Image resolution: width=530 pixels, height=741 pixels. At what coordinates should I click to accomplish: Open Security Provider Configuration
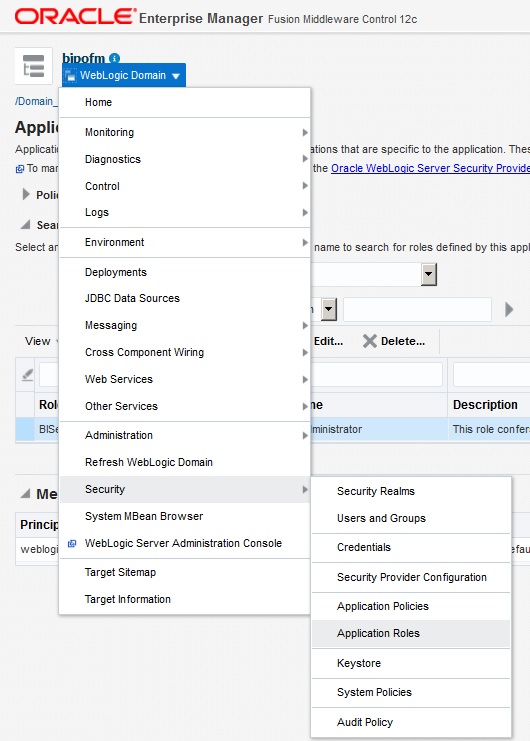[411, 577]
